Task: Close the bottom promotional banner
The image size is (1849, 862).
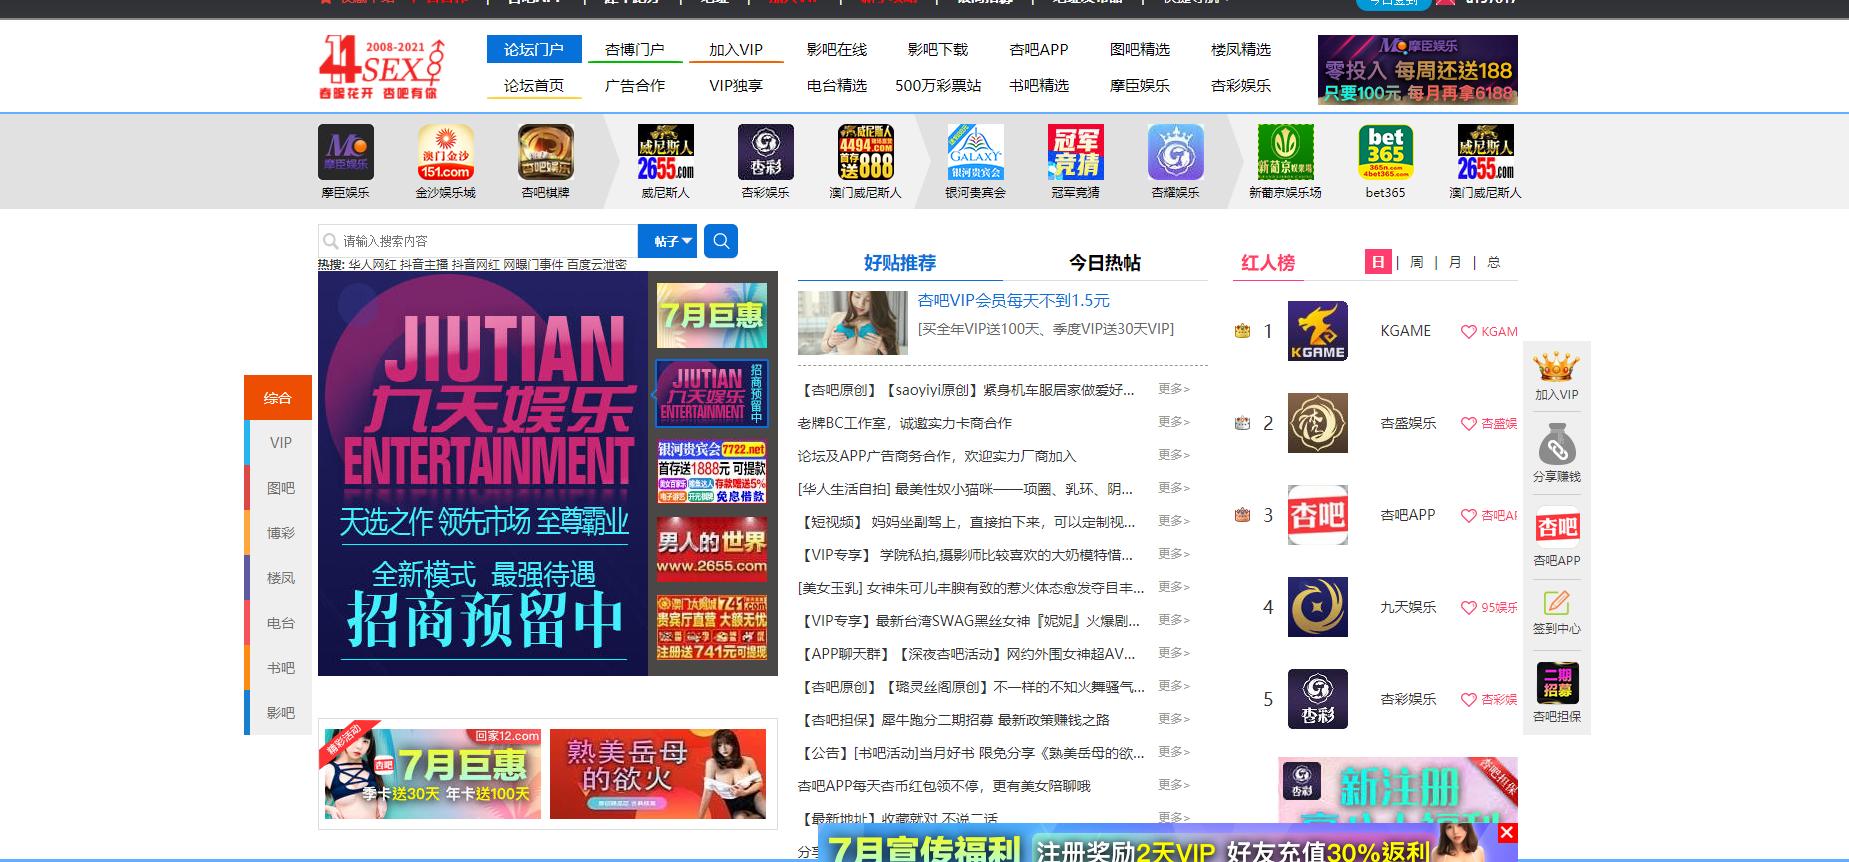Action: coord(1507,833)
